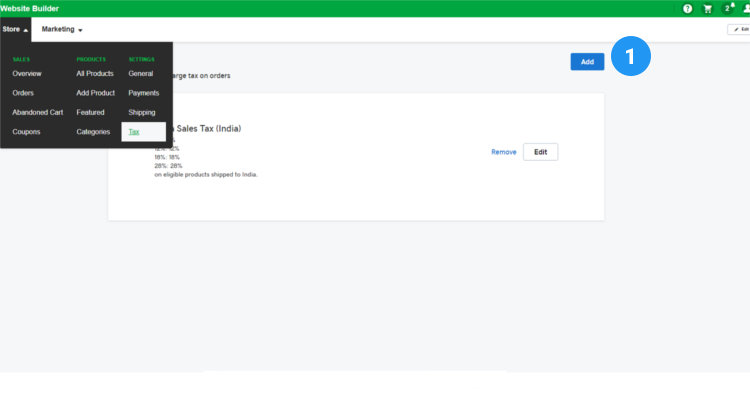The image size is (750, 400).
Task: Open the Coupons menu entry
Action: [26, 132]
